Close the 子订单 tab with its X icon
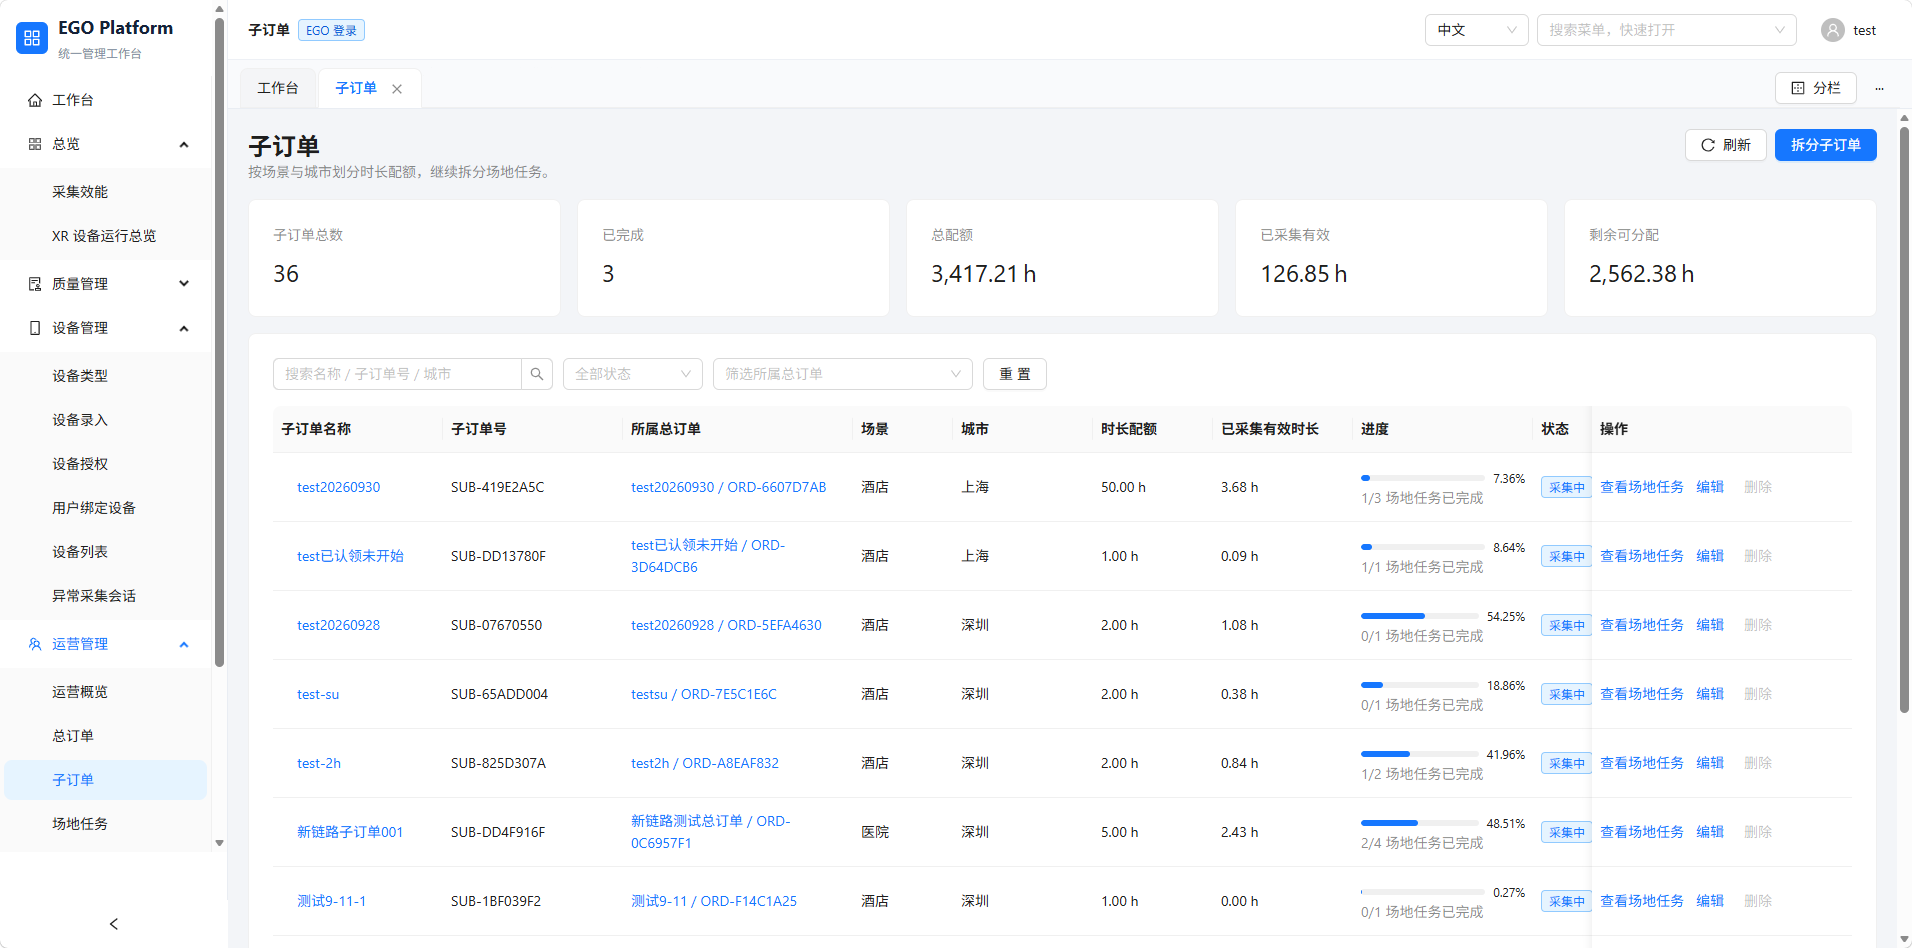 pos(397,89)
